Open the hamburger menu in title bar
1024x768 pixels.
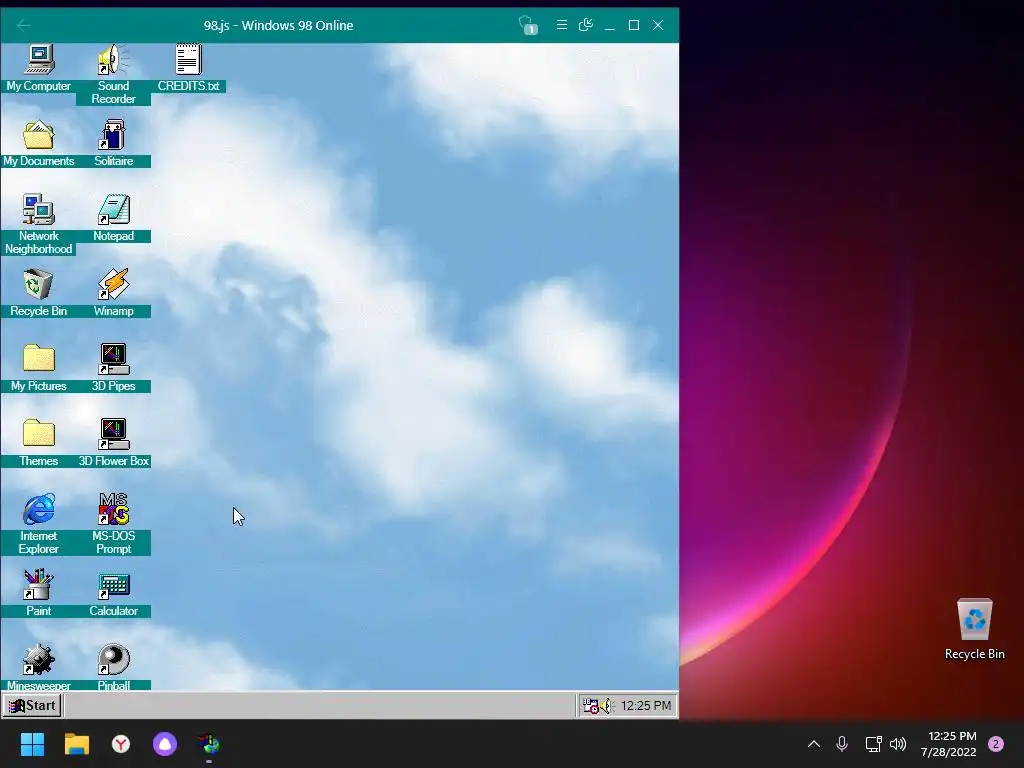pyautogui.click(x=562, y=25)
